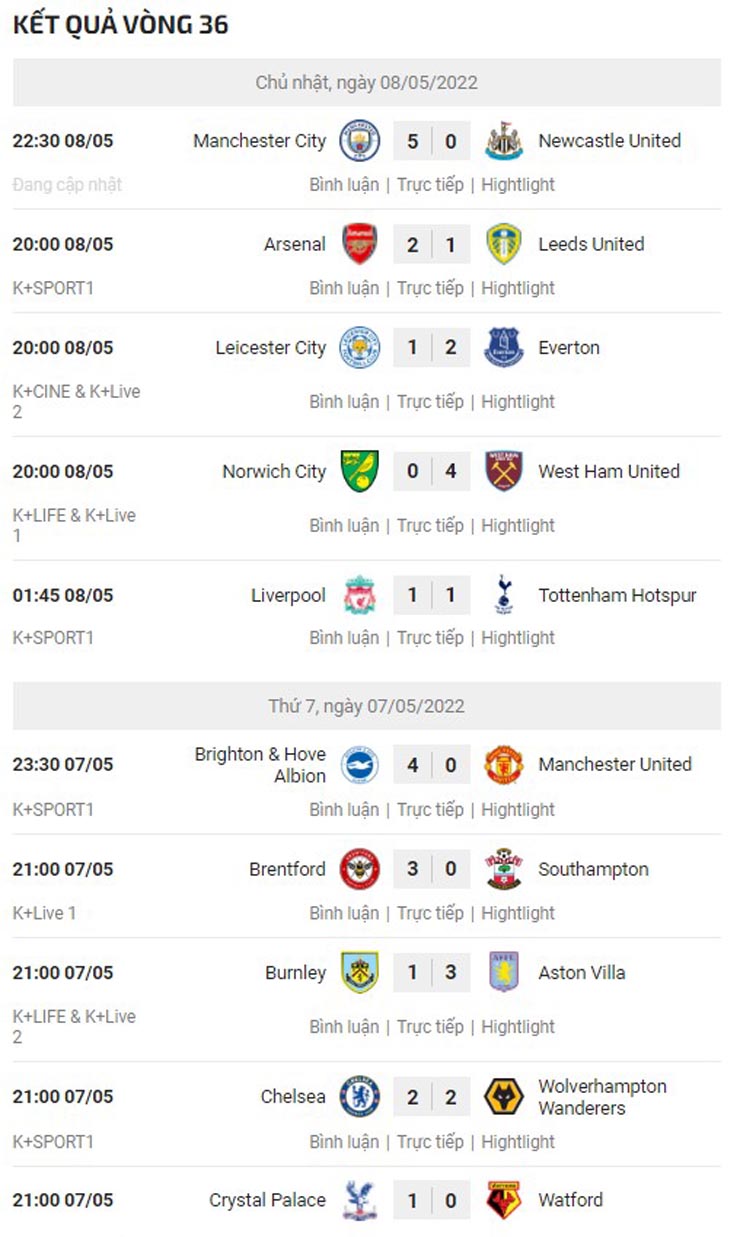Click the Newcastle United club crest
The image size is (740, 1237).
tap(504, 141)
